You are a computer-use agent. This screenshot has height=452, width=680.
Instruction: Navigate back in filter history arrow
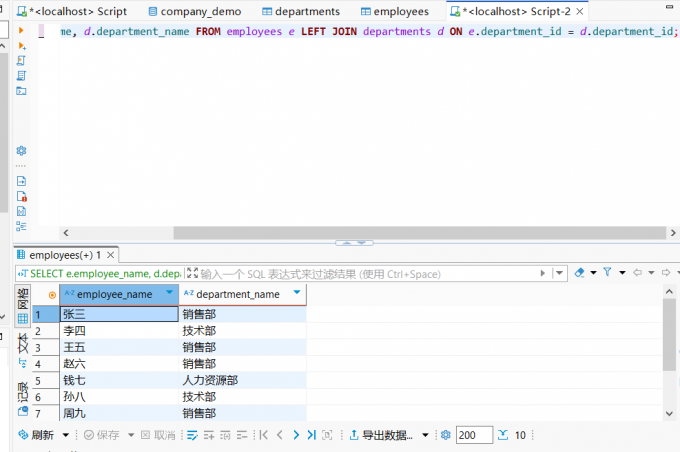[637, 273]
